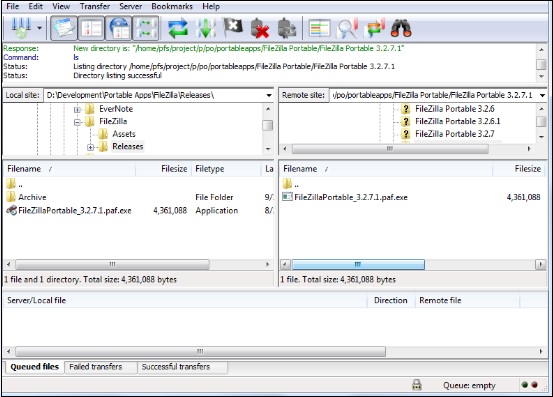Select remote folder FileZilla Portable 3.2.6

click(455, 109)
